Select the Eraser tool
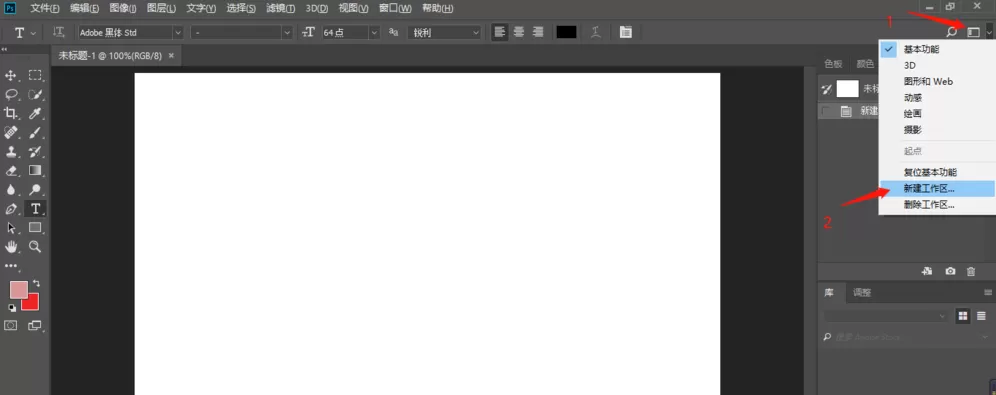996x395 pixels. [x=11, y=170]
